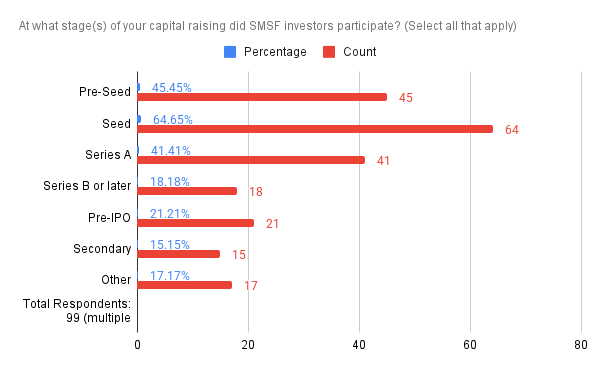600x371 pixels.
Task: Click the 64.65% data label
Action: pos(173,120)
